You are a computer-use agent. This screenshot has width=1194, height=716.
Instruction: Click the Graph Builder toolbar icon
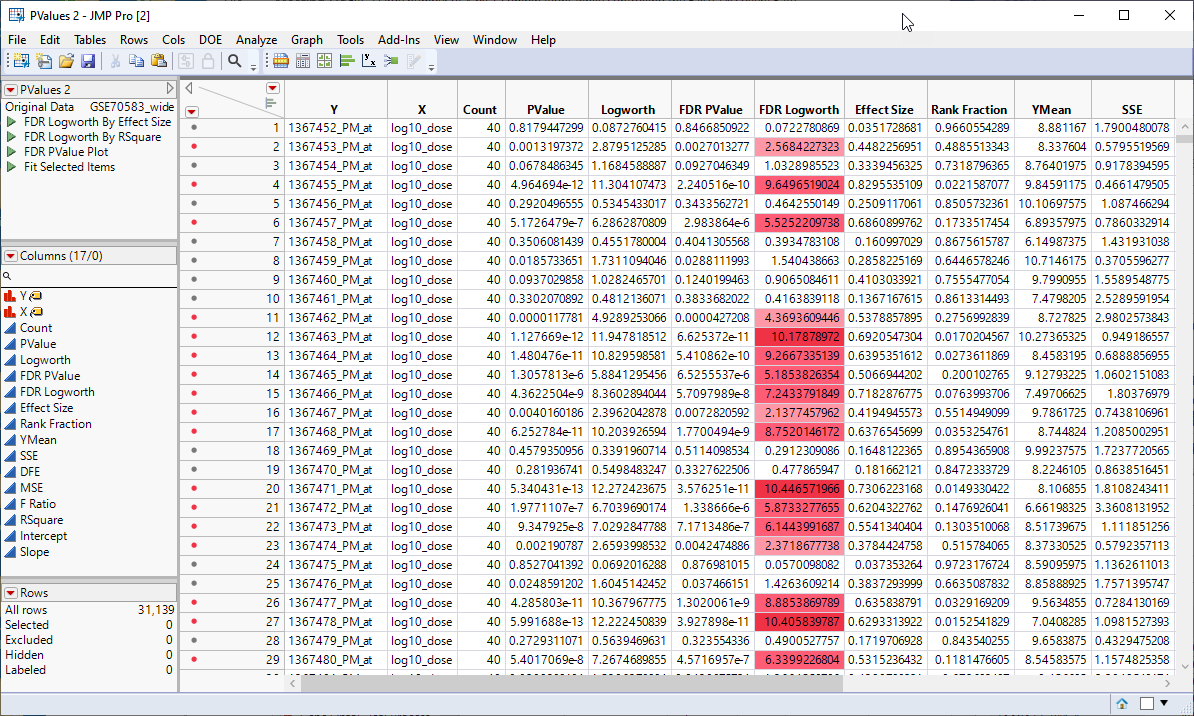coord(281,61)
